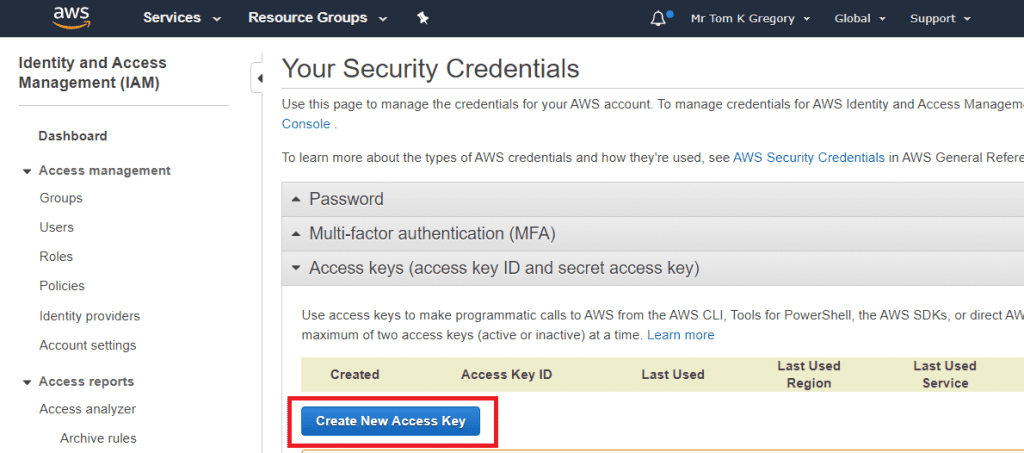Expand the Password section
The width and height of the screenshot is (1024, 453).
[x=346, y=199]
